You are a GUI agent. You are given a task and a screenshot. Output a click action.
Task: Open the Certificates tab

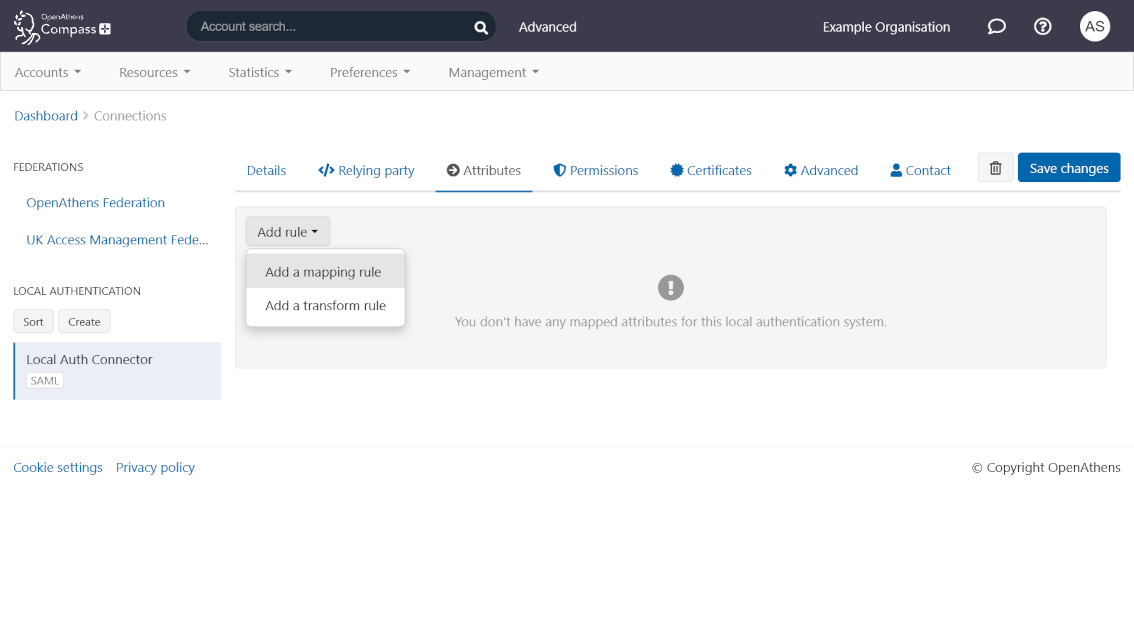click(710, 171)
